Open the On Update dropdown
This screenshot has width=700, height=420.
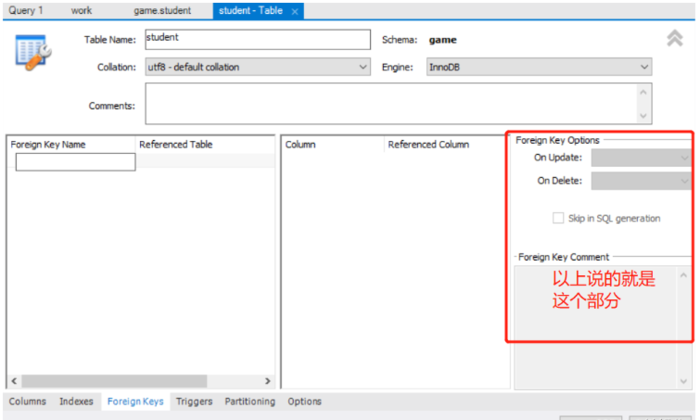tap(640, 158)
